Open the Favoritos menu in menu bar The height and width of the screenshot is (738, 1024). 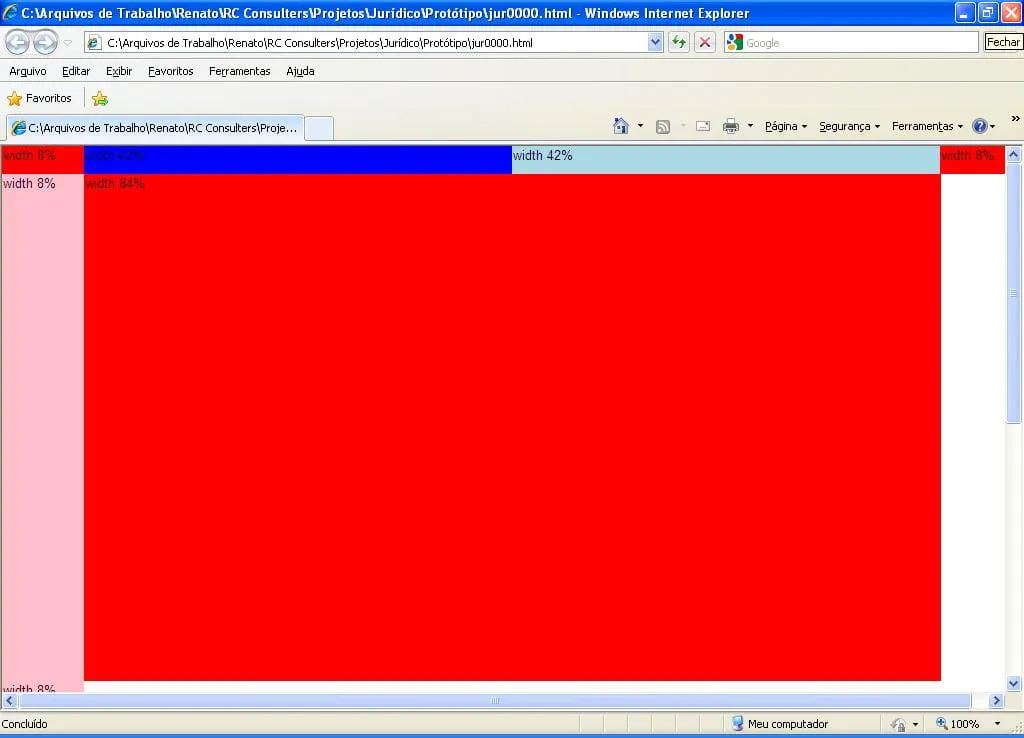170,71
